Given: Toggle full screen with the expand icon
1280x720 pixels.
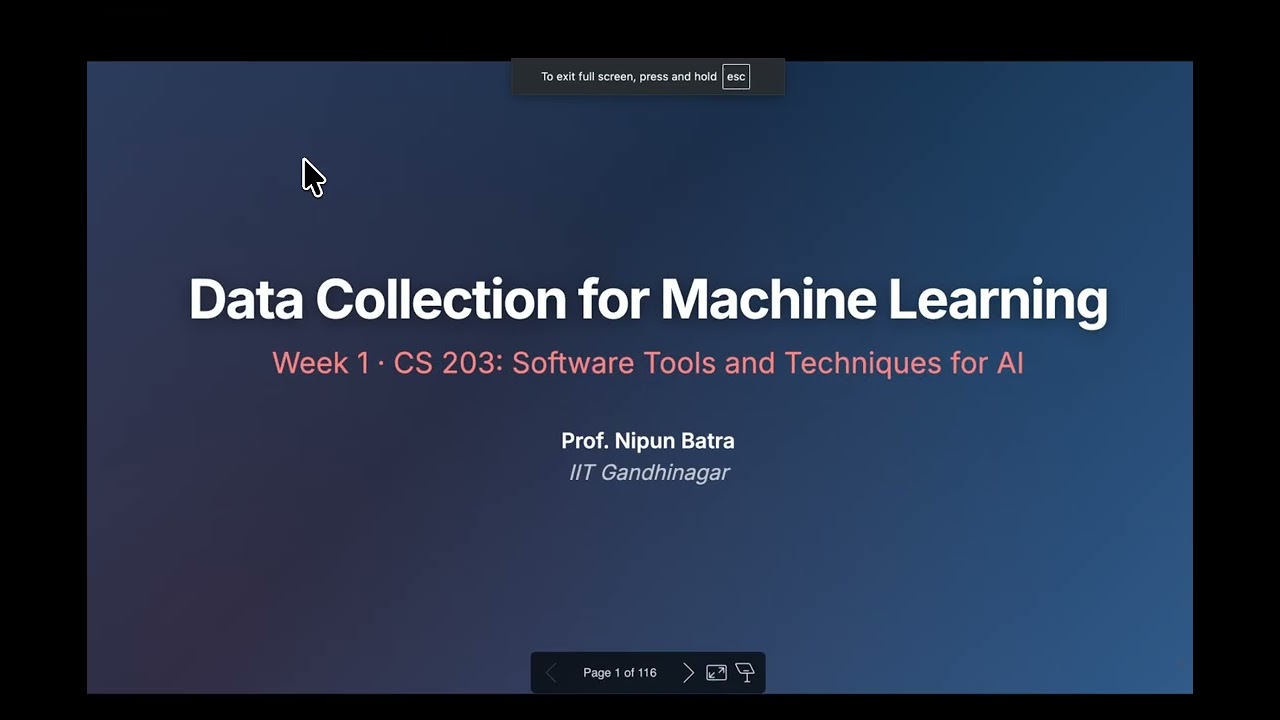Looking at the screenshot, I should pos(716,673).
